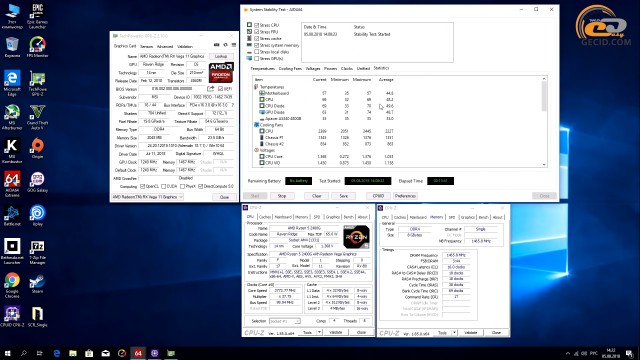Open Tools dropdown arrow in left CPU-Z

(320, 333)
